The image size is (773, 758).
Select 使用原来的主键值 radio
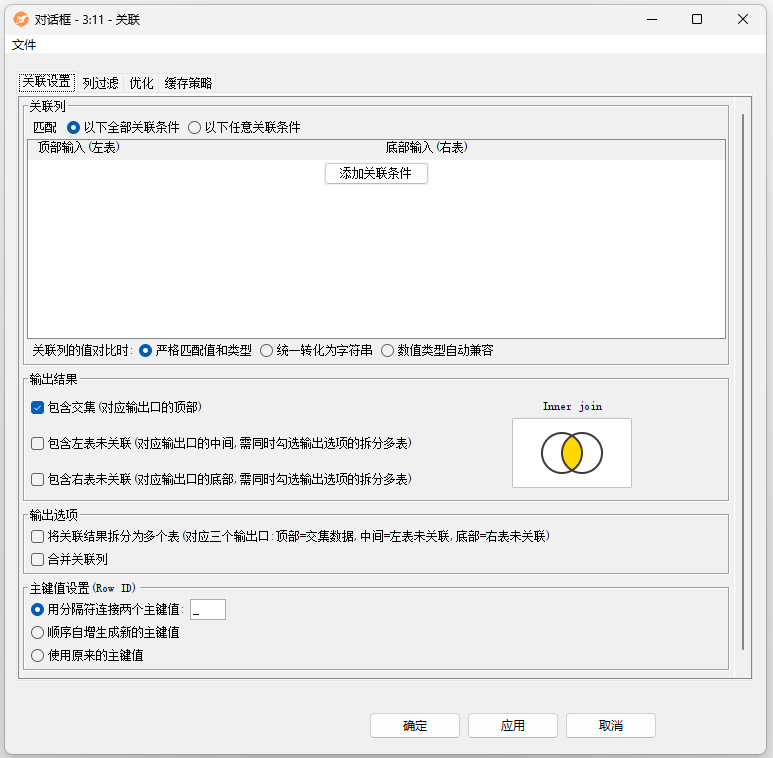point(37,655)
